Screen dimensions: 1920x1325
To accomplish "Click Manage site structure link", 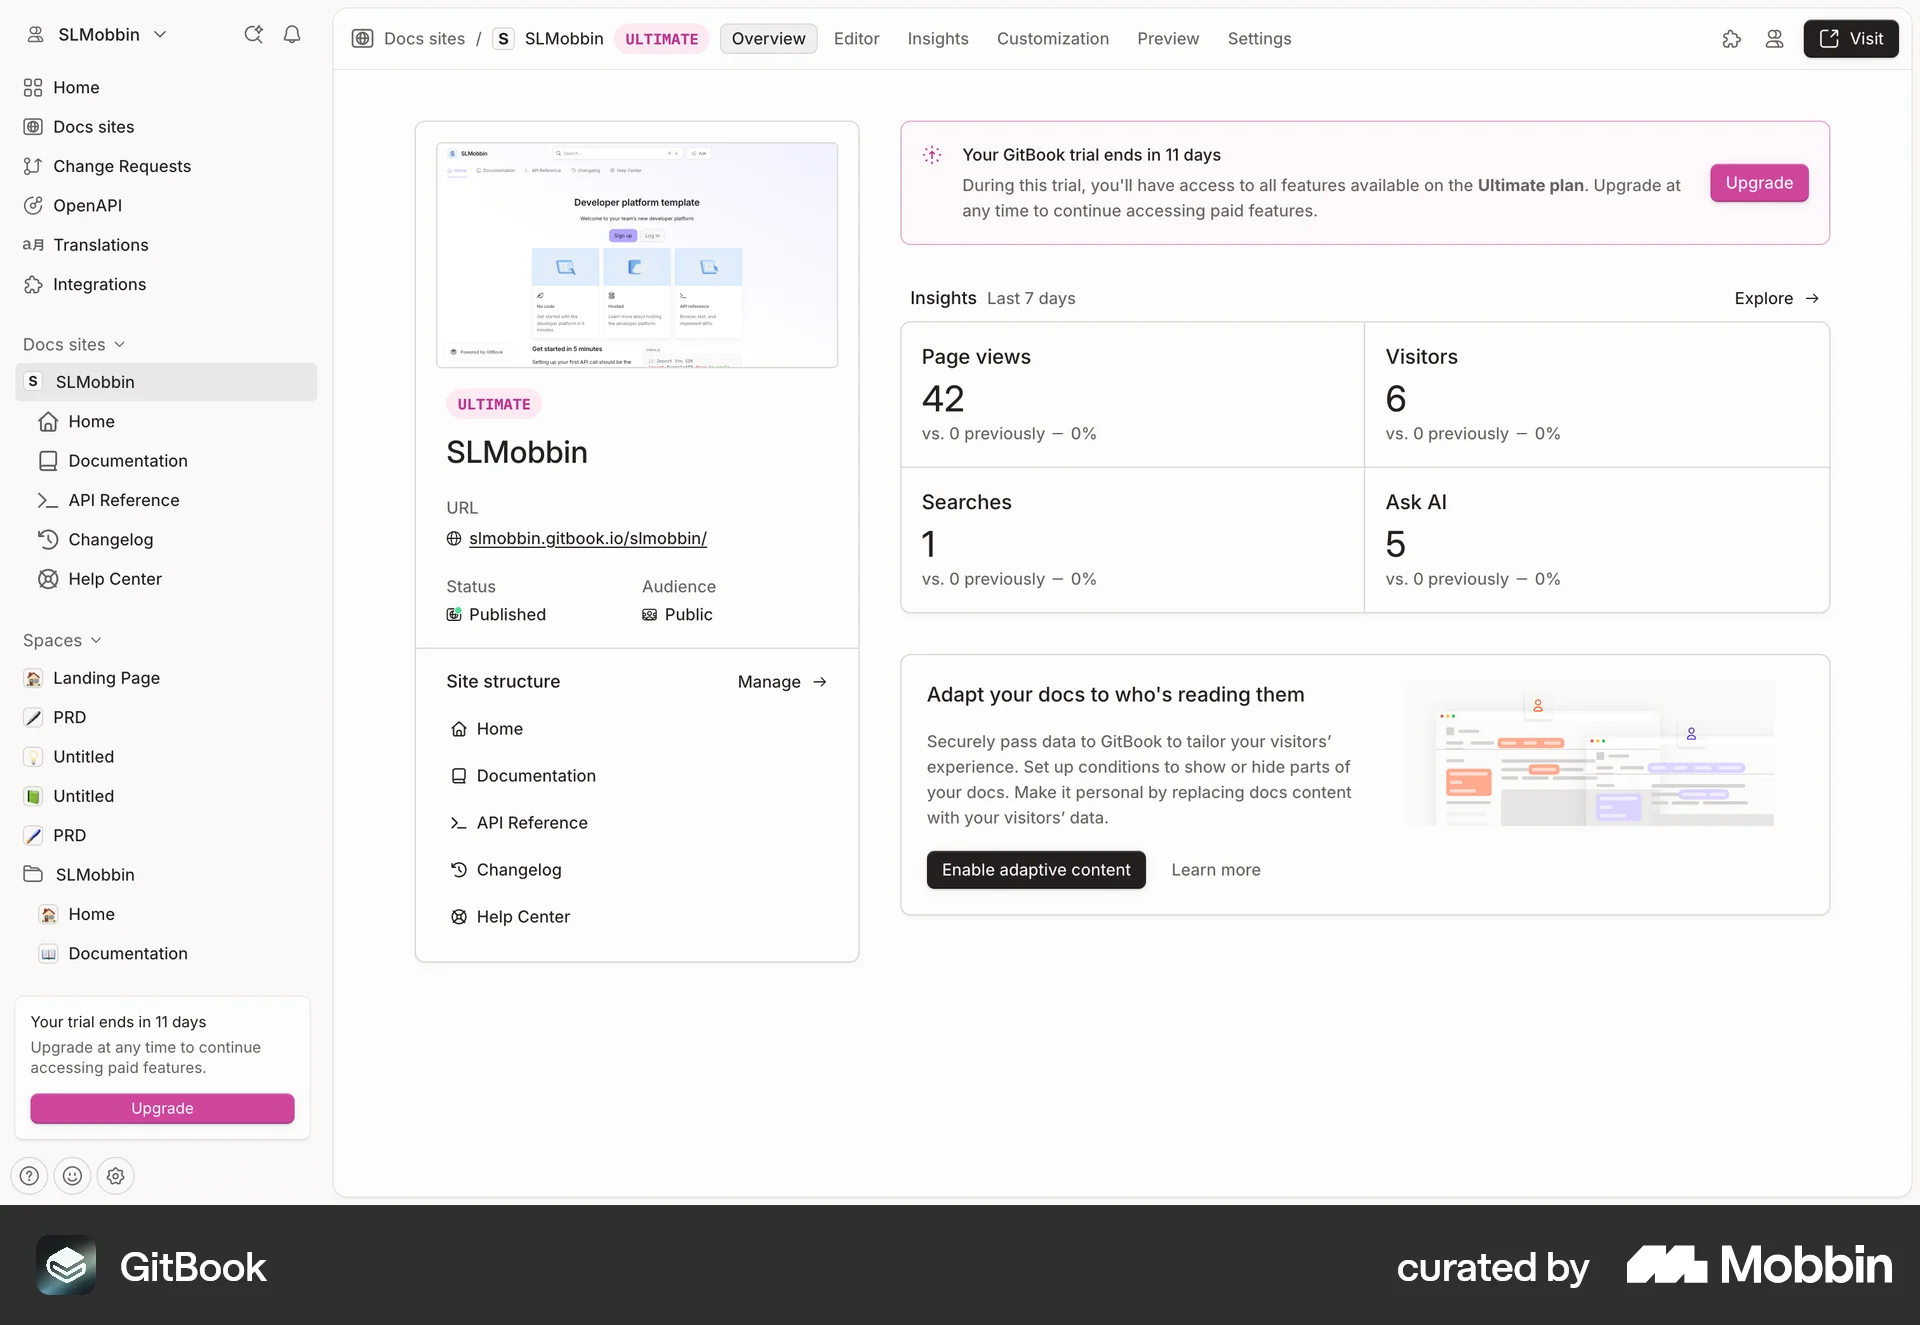I will pyautogui.click(x=782, y=682).
